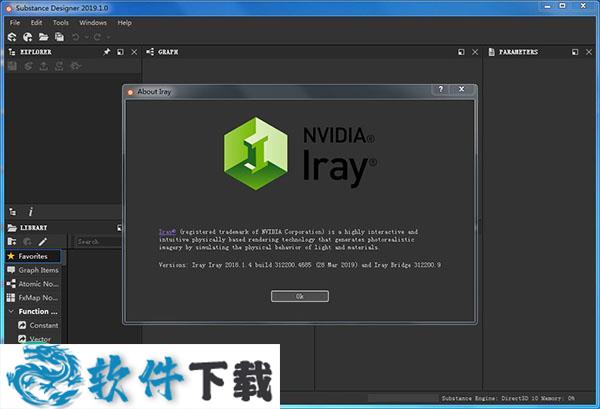
Task: Switch to the info tab below Explorer
Action: point(31,212)
